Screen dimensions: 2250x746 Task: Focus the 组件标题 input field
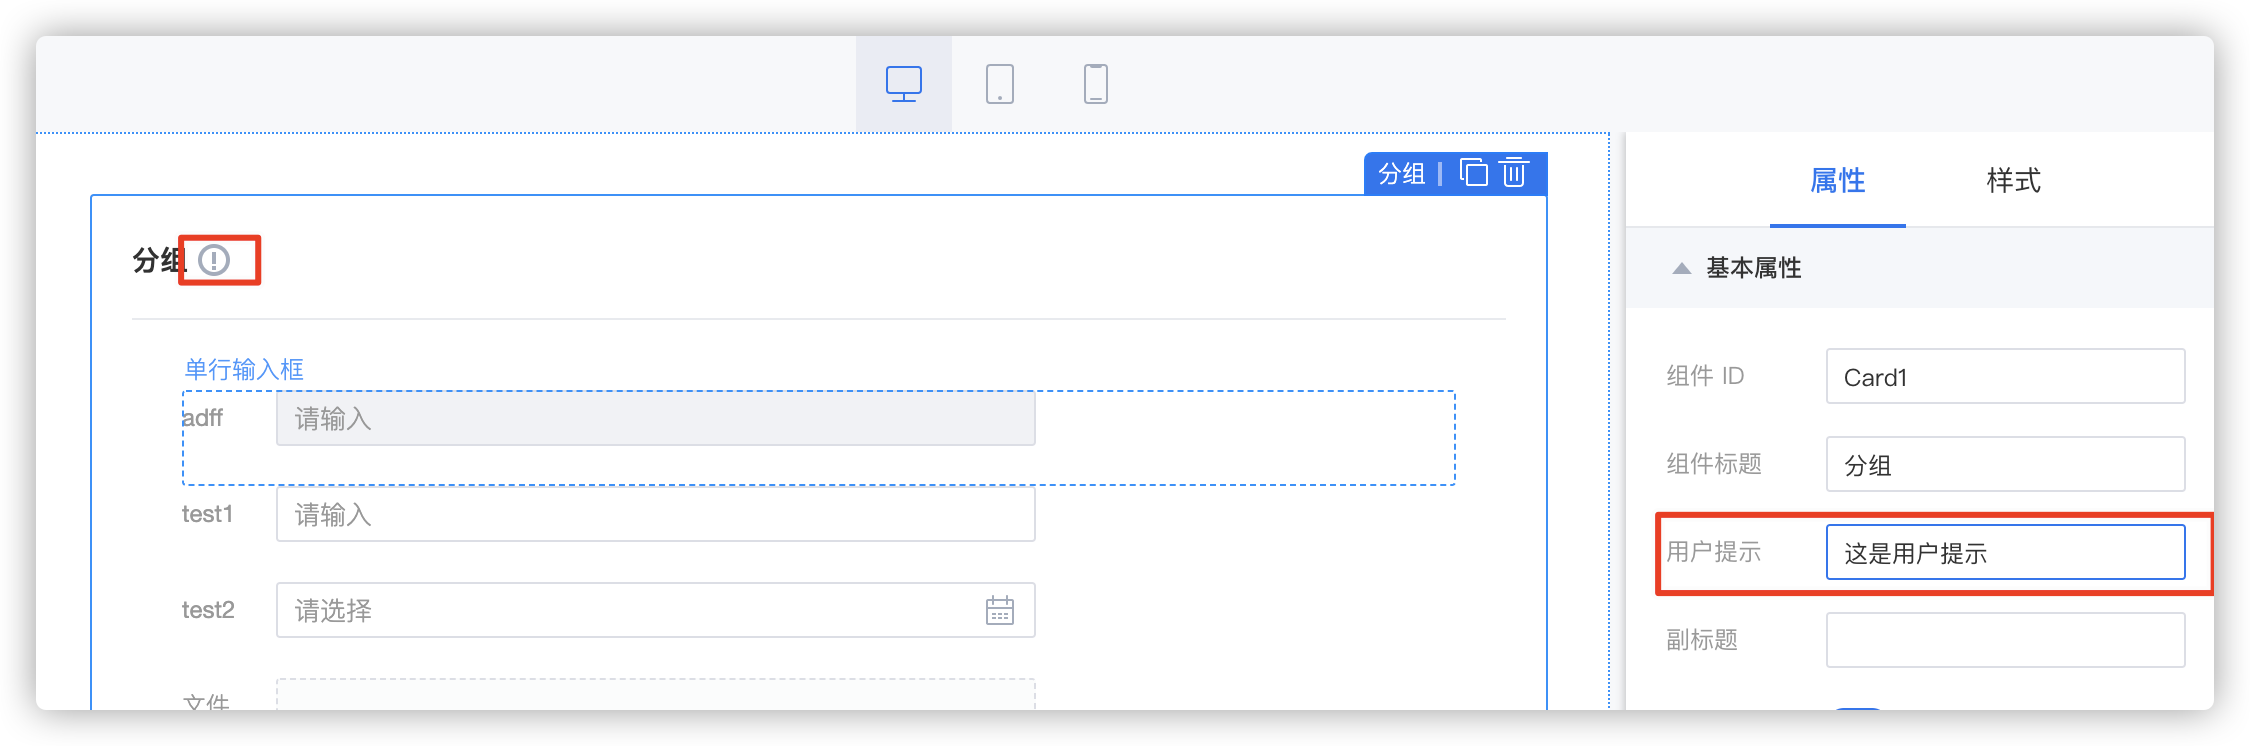point(2004,464)
